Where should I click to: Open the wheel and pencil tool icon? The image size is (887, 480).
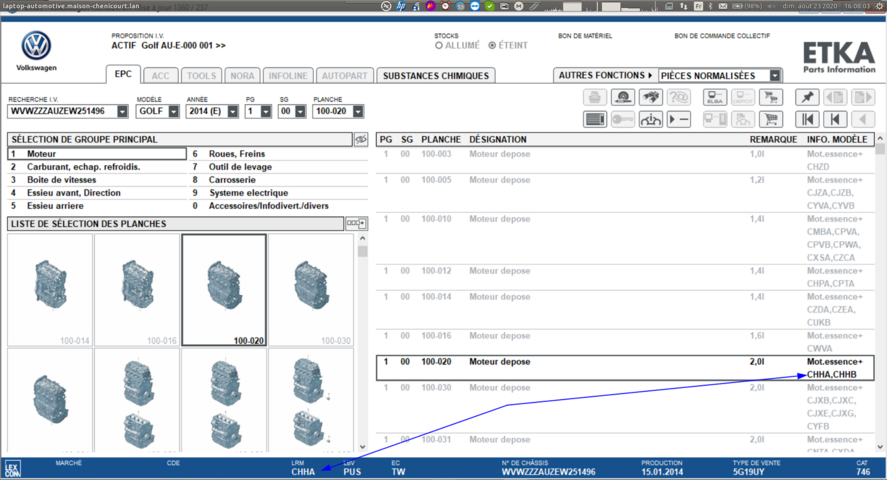coord(623,97)
